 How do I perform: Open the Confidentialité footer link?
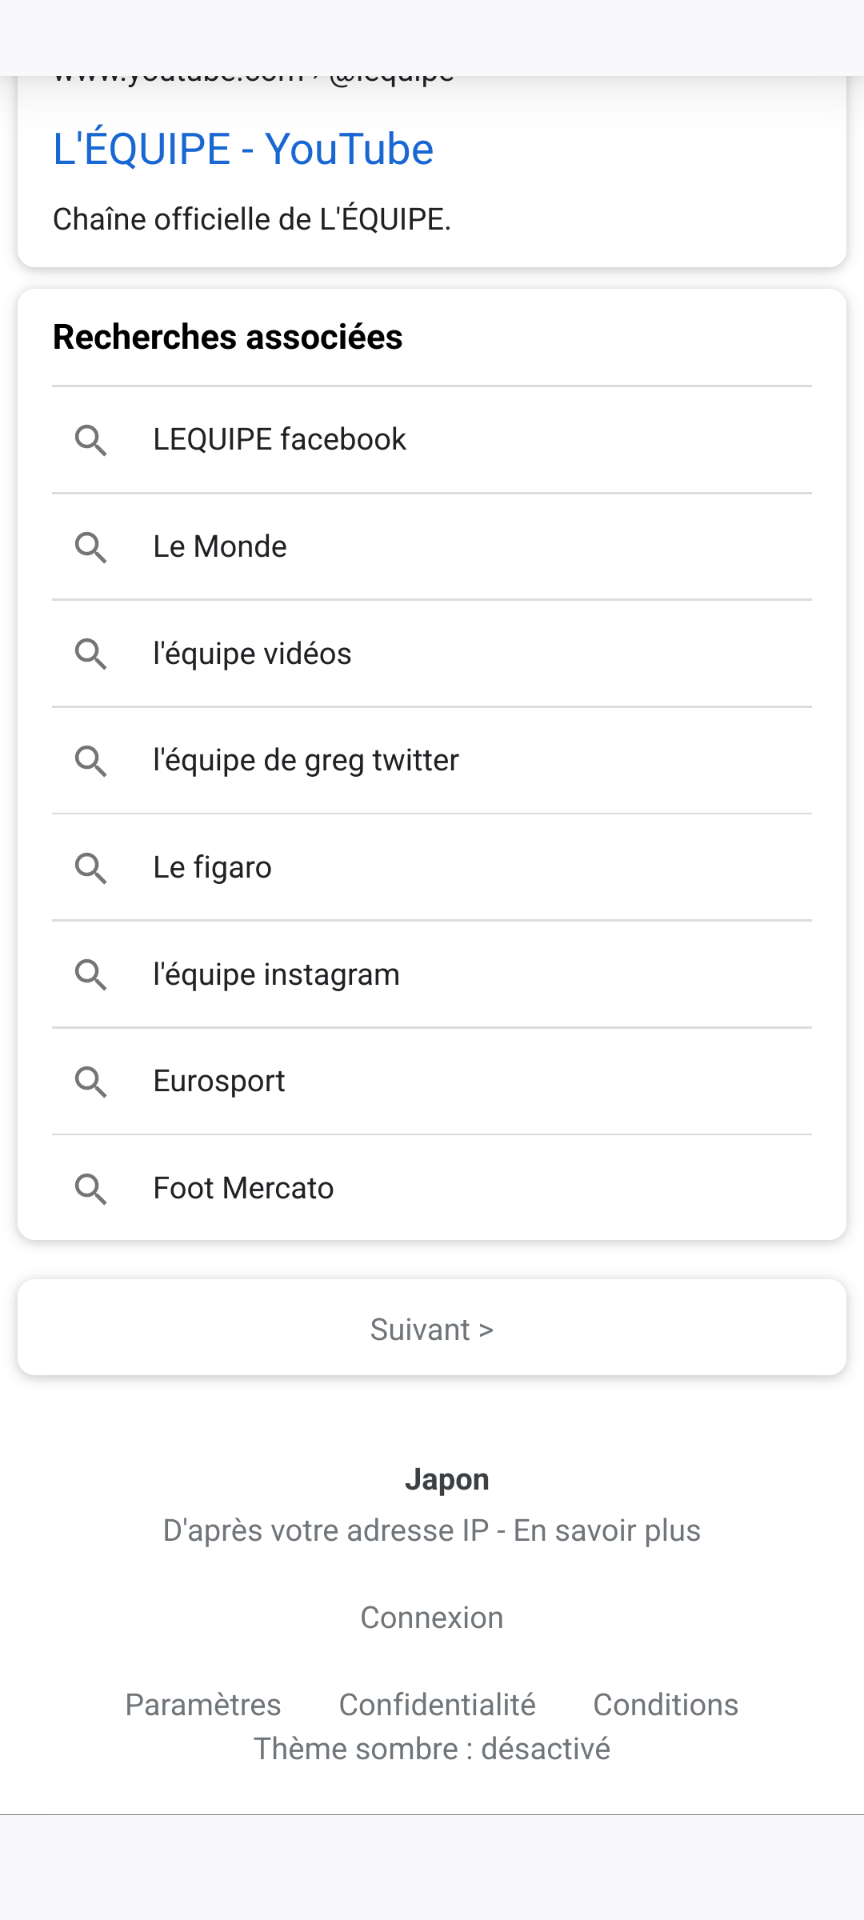[x=437, y=1705]
